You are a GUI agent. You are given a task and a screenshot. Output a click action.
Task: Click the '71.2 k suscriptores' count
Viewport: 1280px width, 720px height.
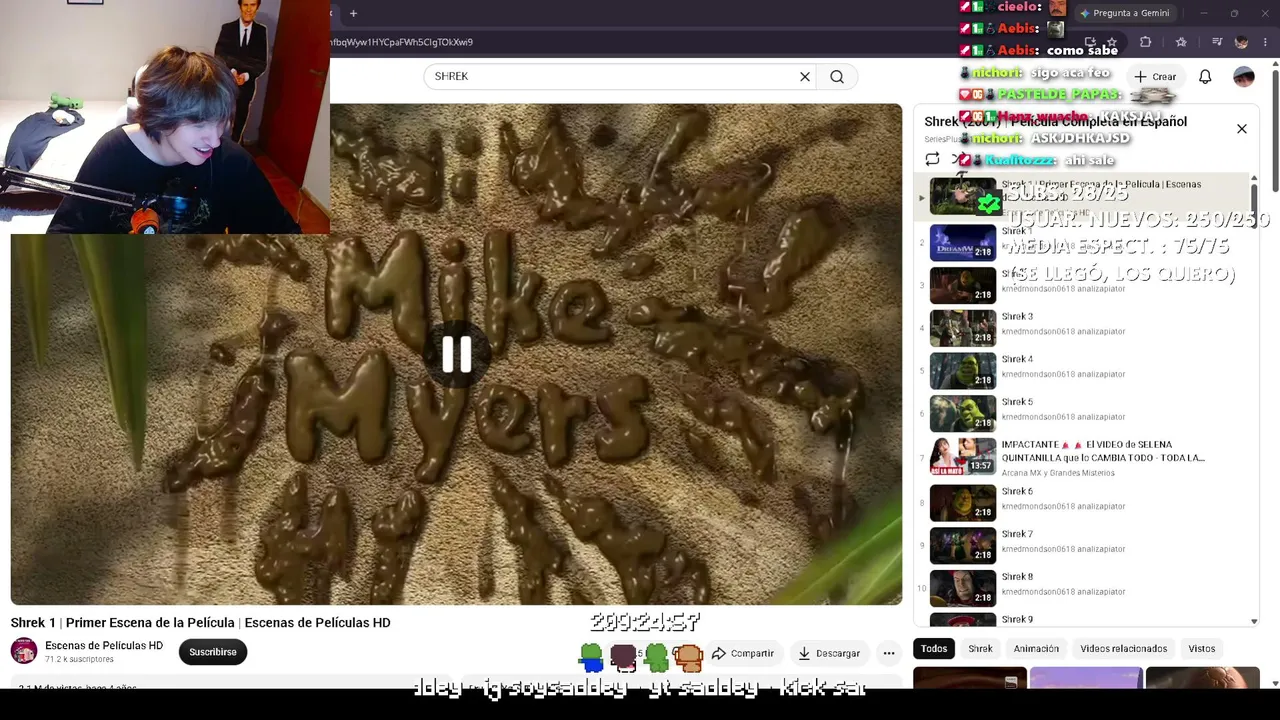[x=79, y=660]
